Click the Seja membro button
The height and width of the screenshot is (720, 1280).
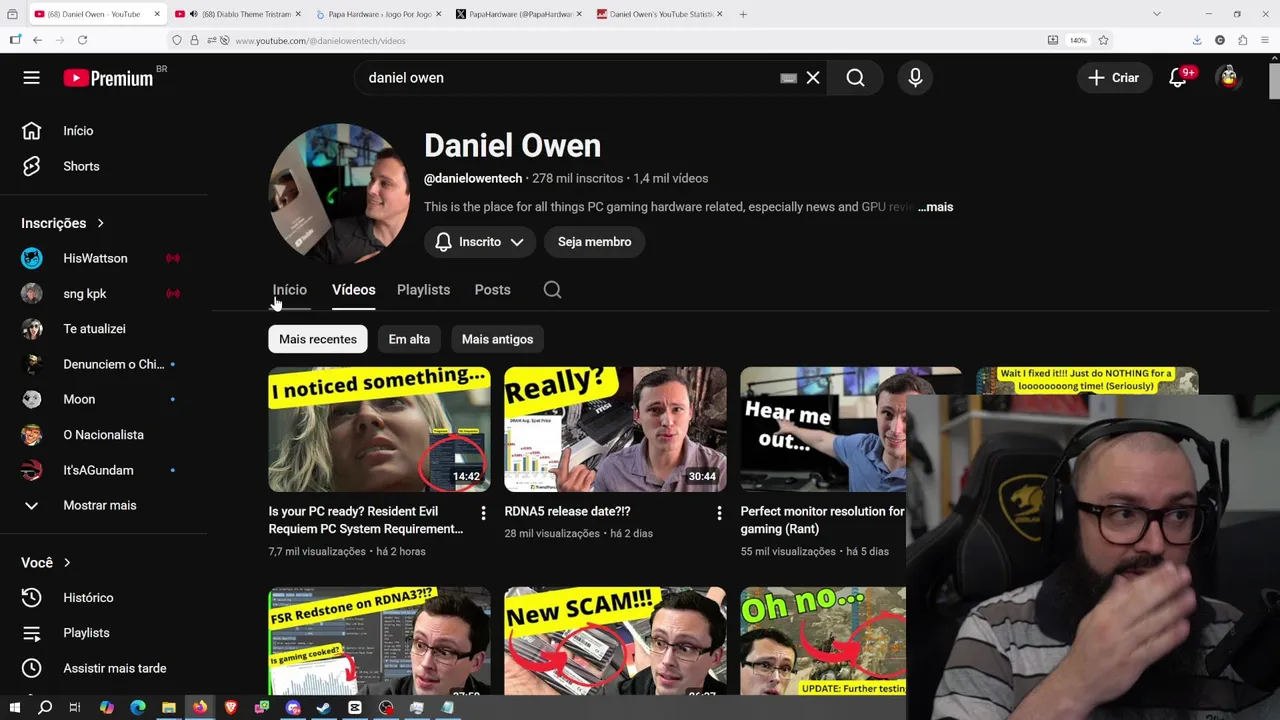(x=594, y=242)
